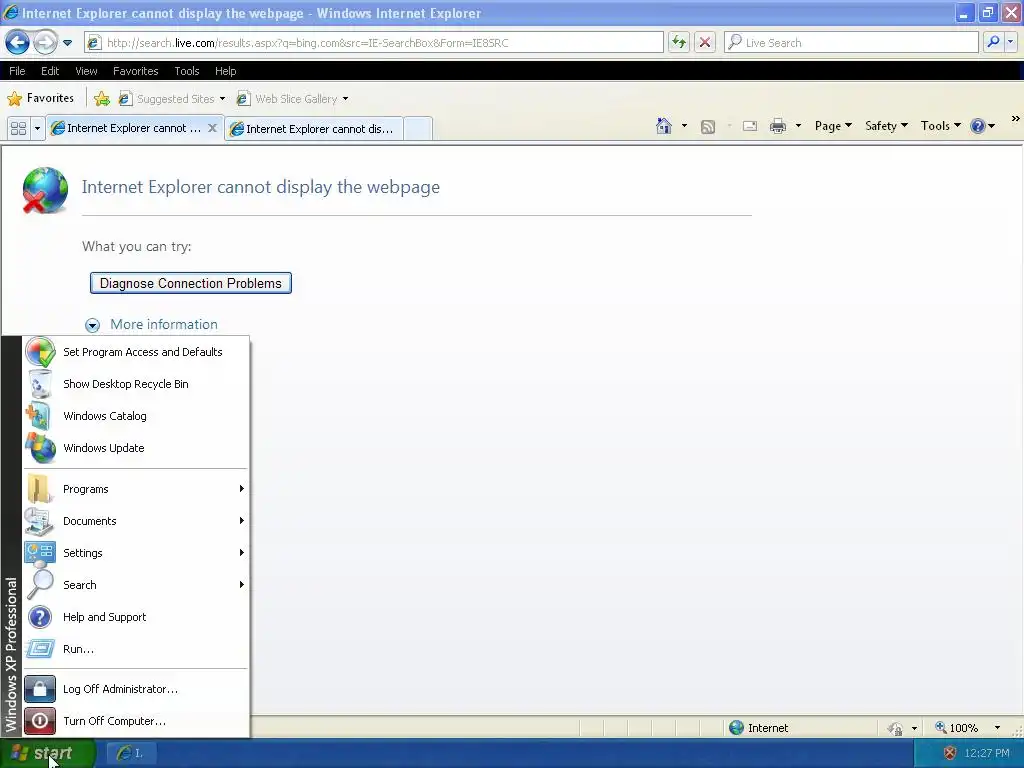Click Log Off Administrator...
Screen dimensions: 1024x768
pyautogui.click(x=136, y=689)
